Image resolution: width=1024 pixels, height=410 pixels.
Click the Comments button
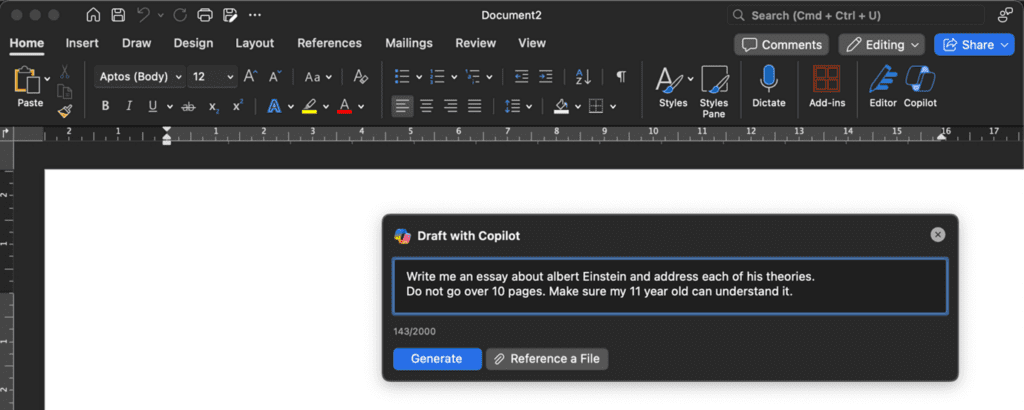point(782,44)
